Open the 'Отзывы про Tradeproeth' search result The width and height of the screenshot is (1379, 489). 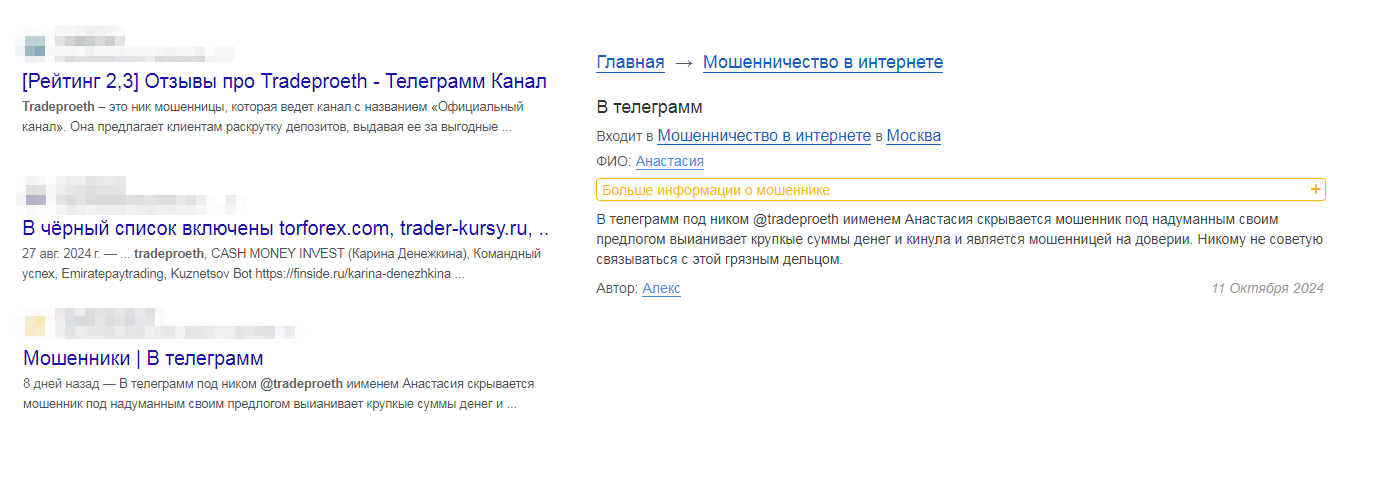pyautogui.click(x=284, y=81)
